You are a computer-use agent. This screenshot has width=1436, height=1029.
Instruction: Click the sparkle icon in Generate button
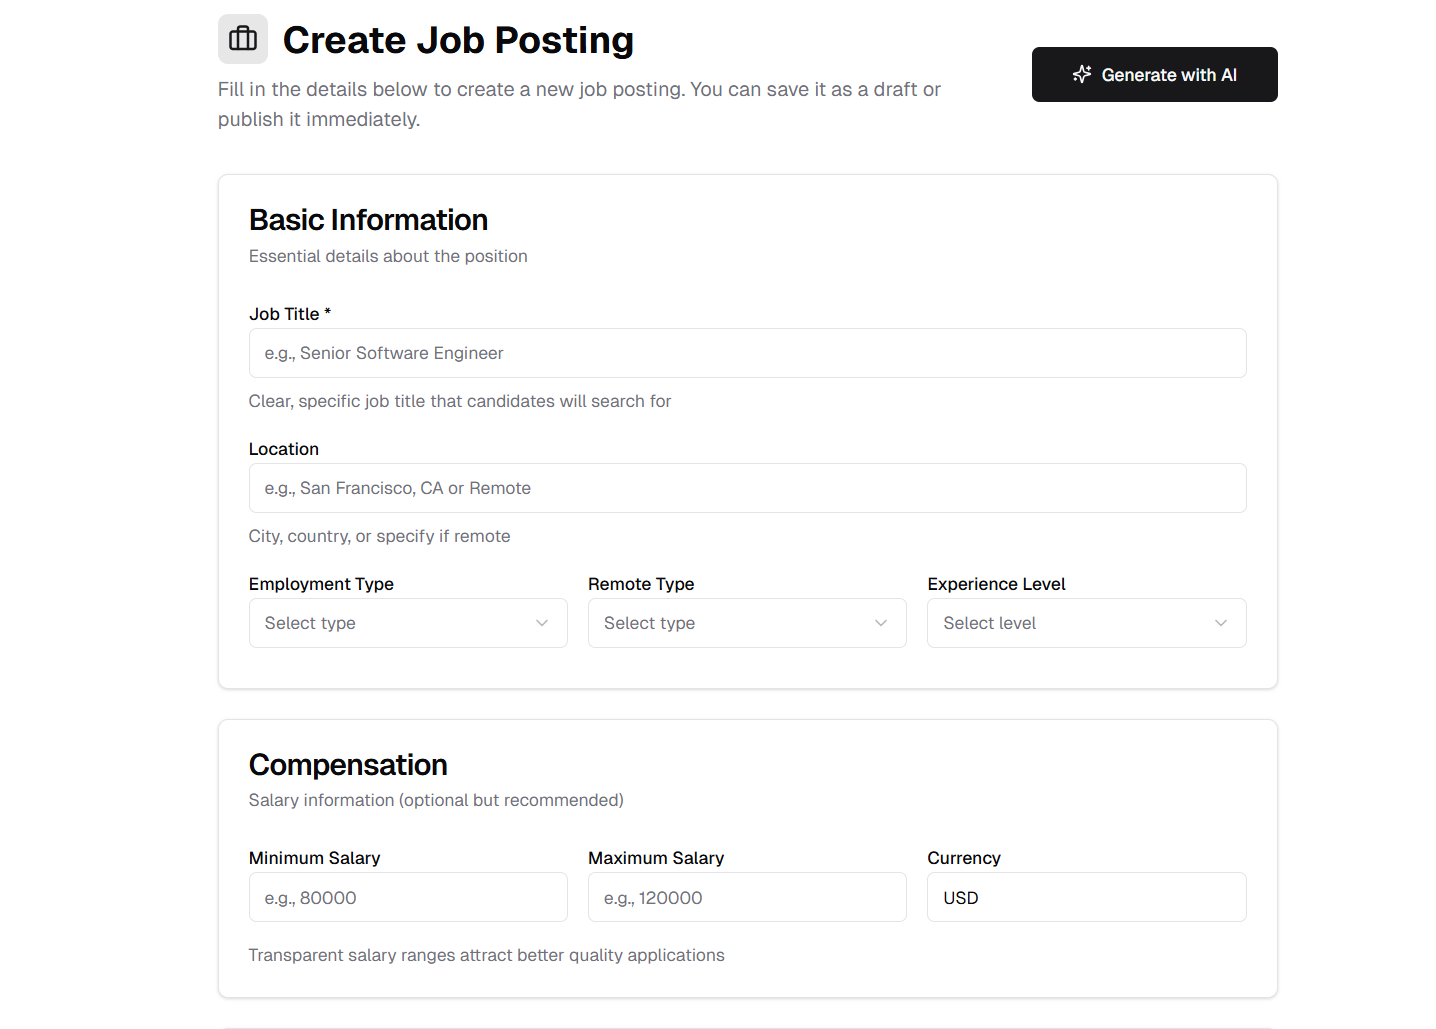(x=1081, y=74)
